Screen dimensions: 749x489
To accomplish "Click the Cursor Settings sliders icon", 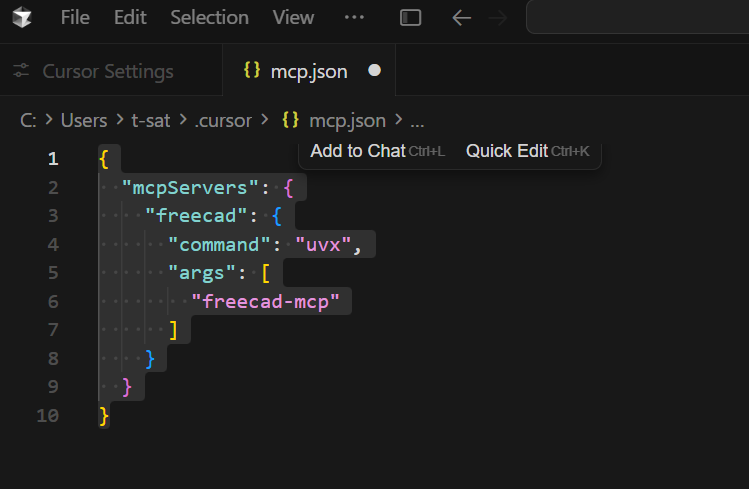I will click(x=21, y=71).
